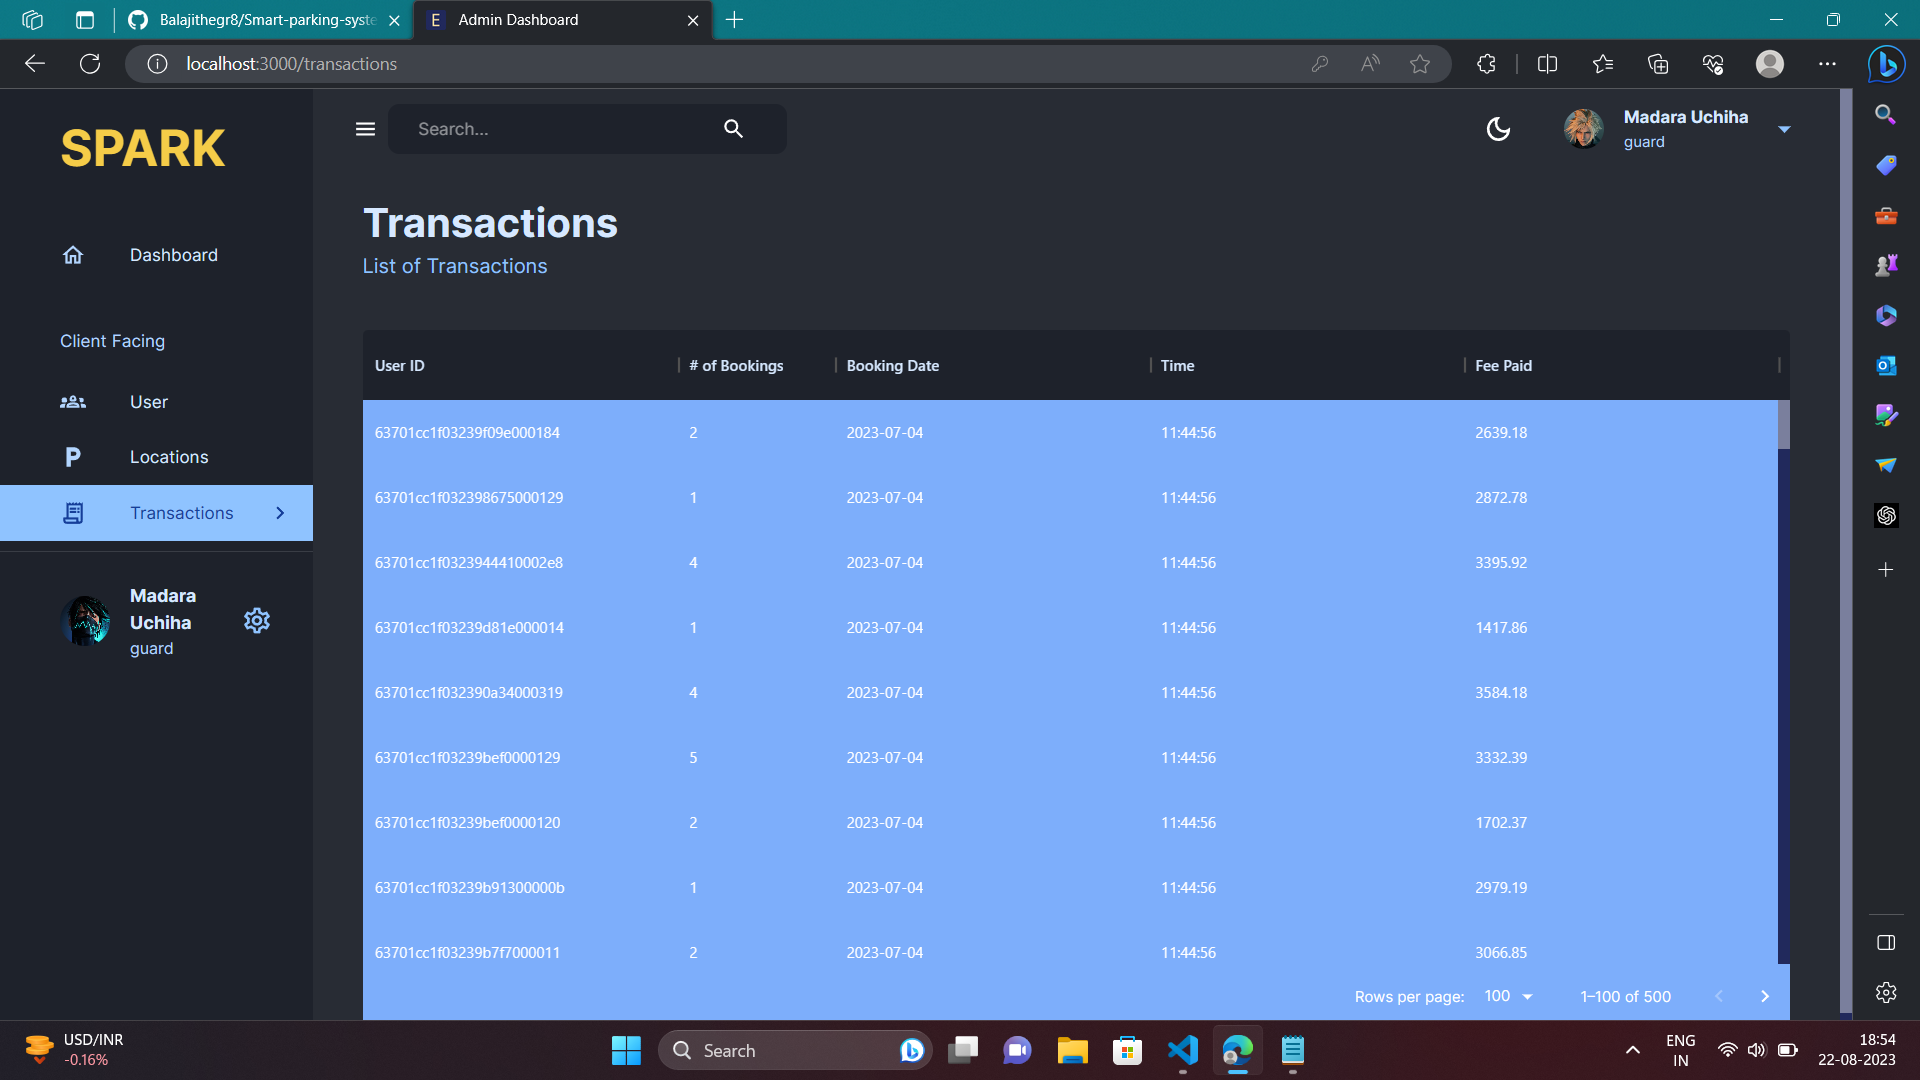Toggle browser split screen icon

[x=1547, y=64]
